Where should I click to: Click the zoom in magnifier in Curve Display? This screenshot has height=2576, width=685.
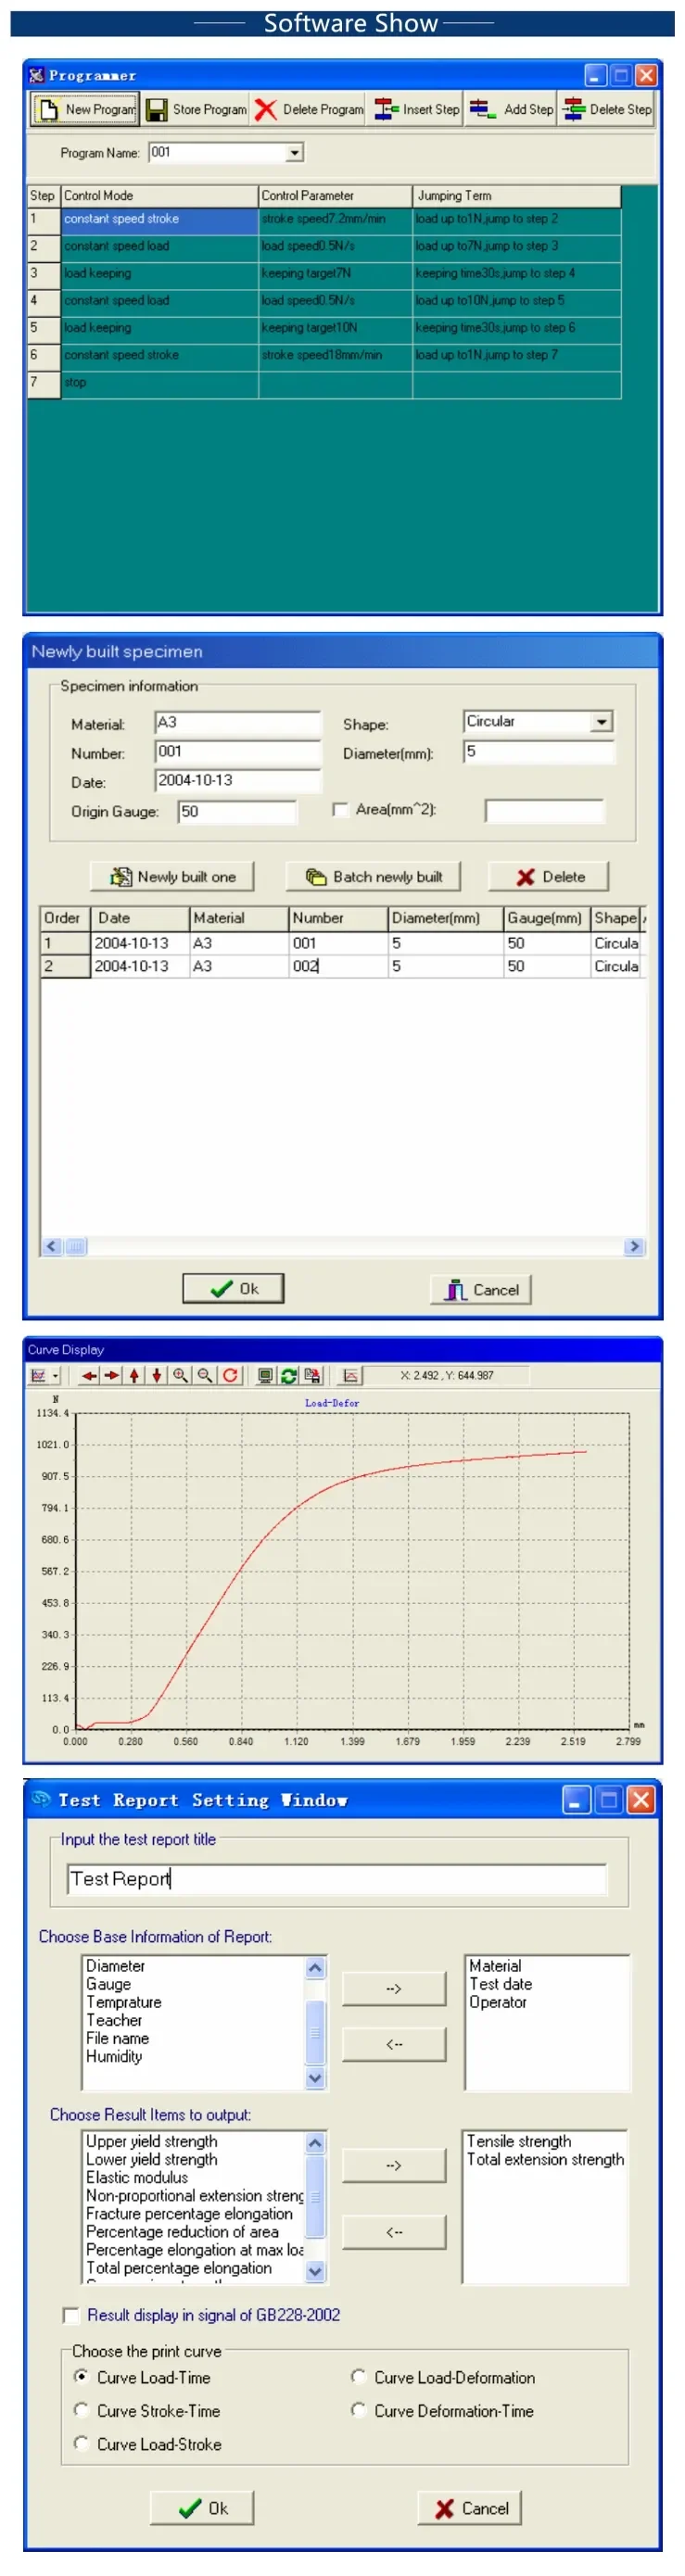(x=180, y=1375)
